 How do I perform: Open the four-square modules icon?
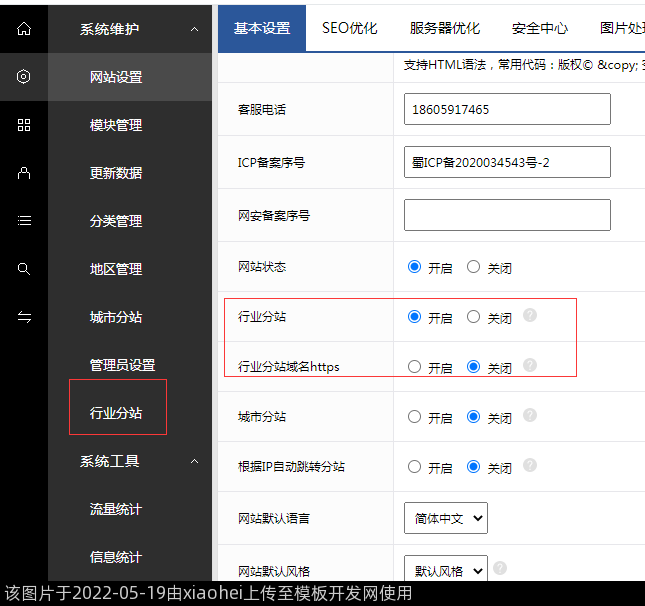click(x=24, y=125)
